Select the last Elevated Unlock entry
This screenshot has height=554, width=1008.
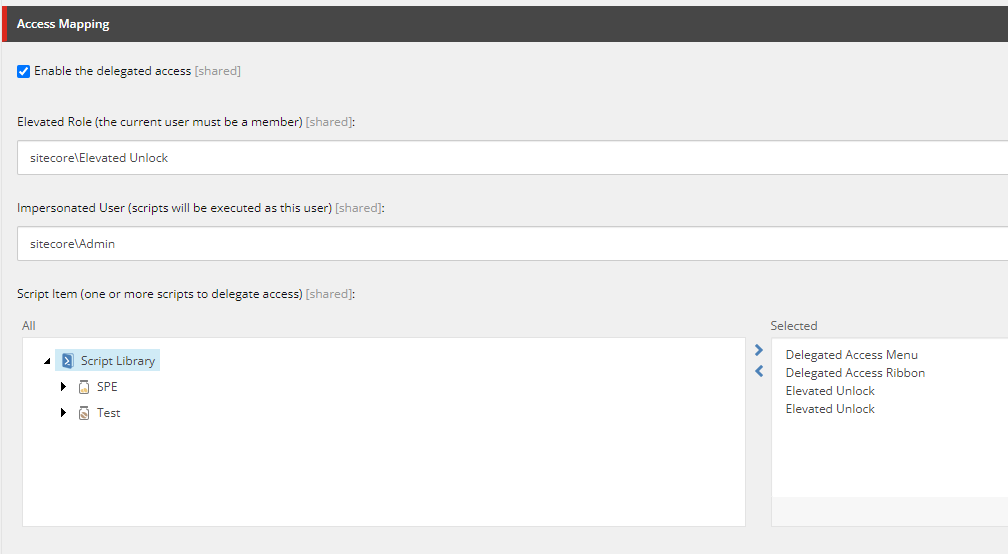tap(830, 409)
